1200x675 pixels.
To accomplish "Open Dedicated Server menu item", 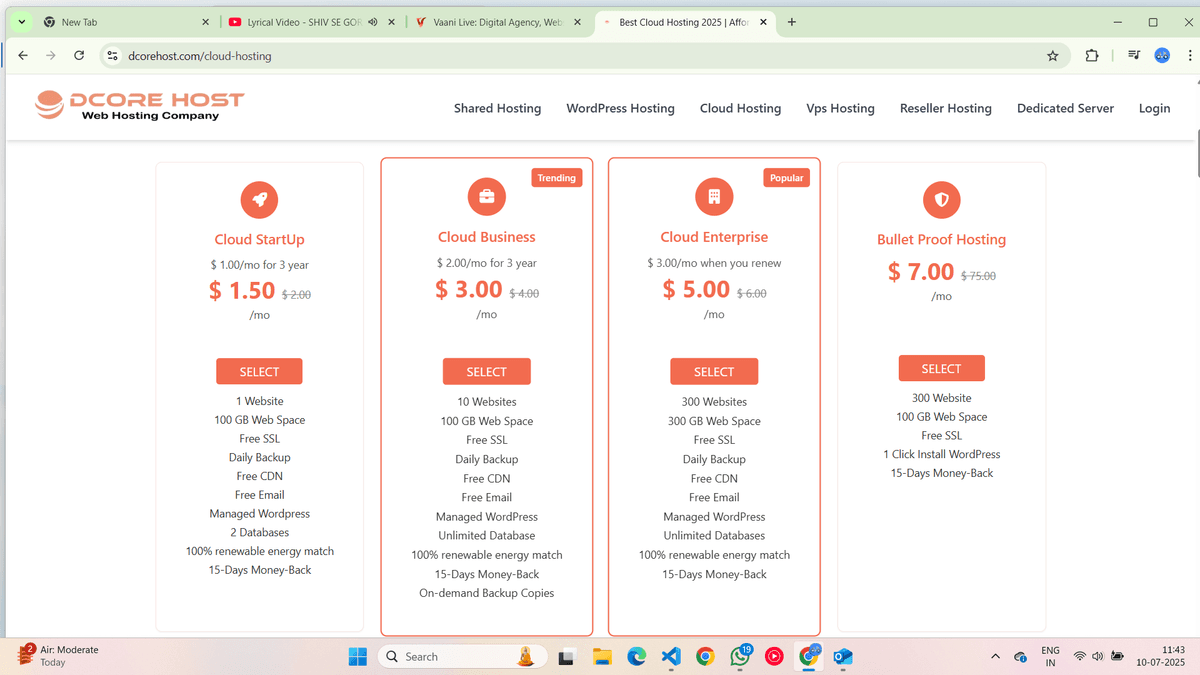I will (x=1065, y=108).
